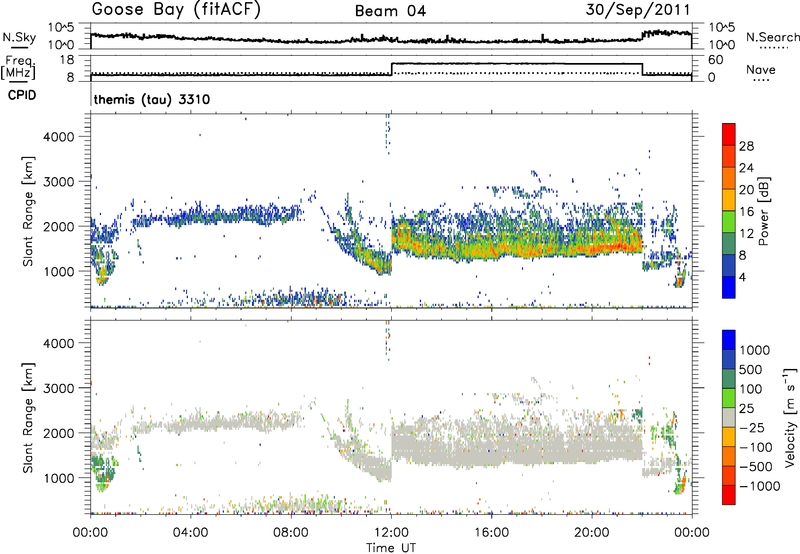Click the 'Time UT' axis label

391,548
